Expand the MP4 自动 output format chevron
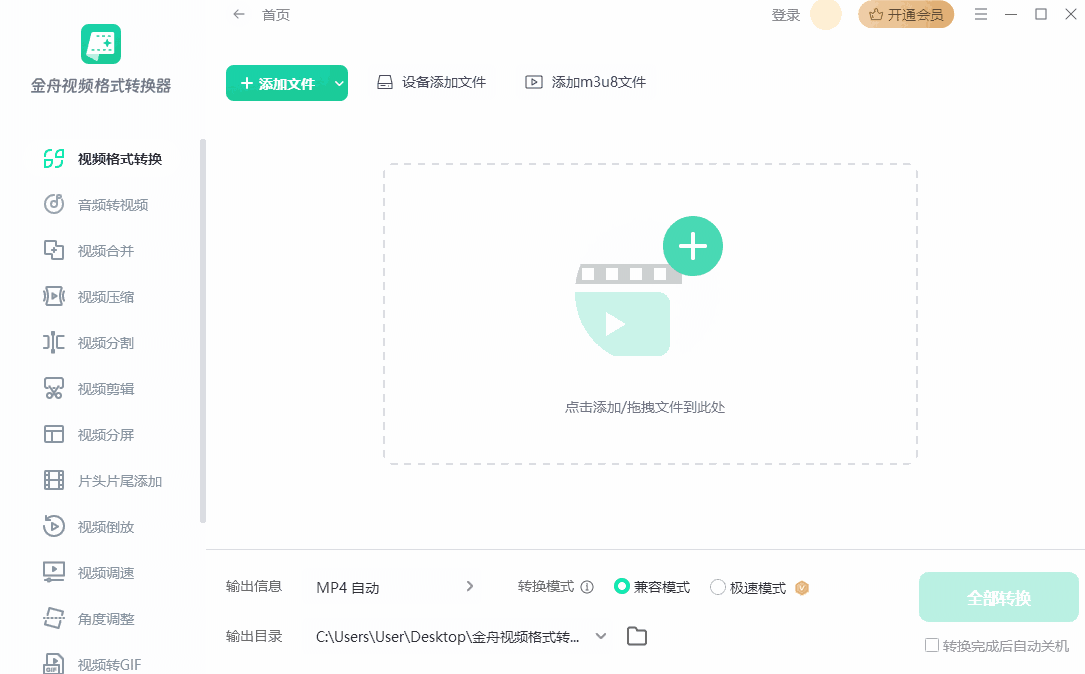 pos(470,586)
